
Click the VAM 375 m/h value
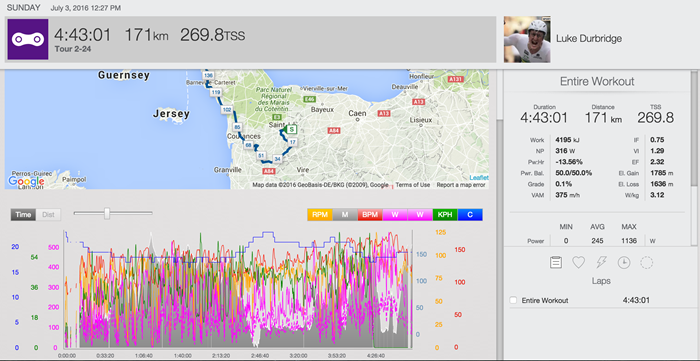(569, 195)
